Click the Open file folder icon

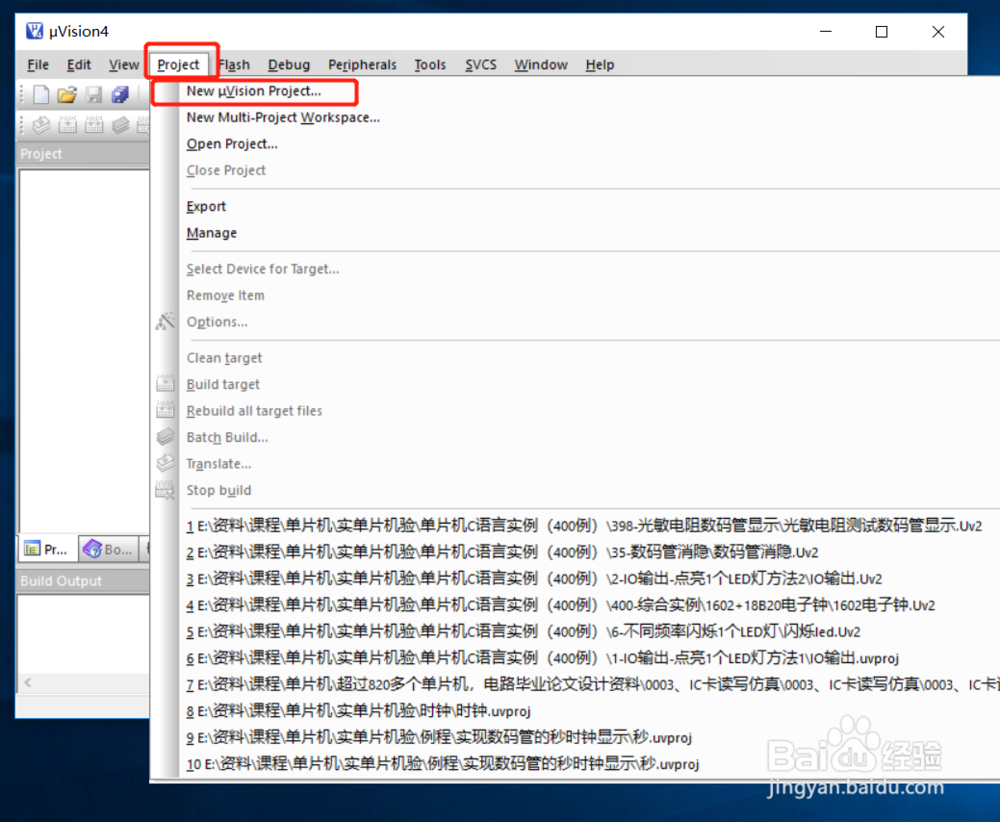point(66,95)
